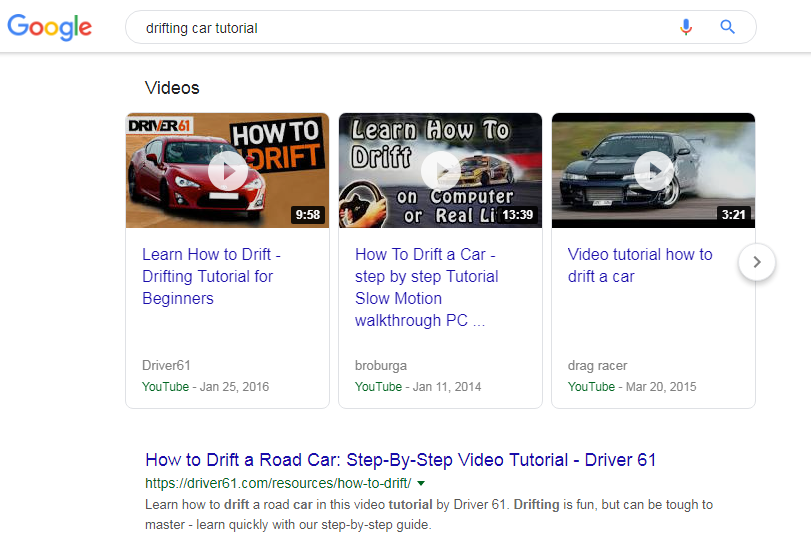Expand dropdown arrow beside driver61.com URL

421,483
